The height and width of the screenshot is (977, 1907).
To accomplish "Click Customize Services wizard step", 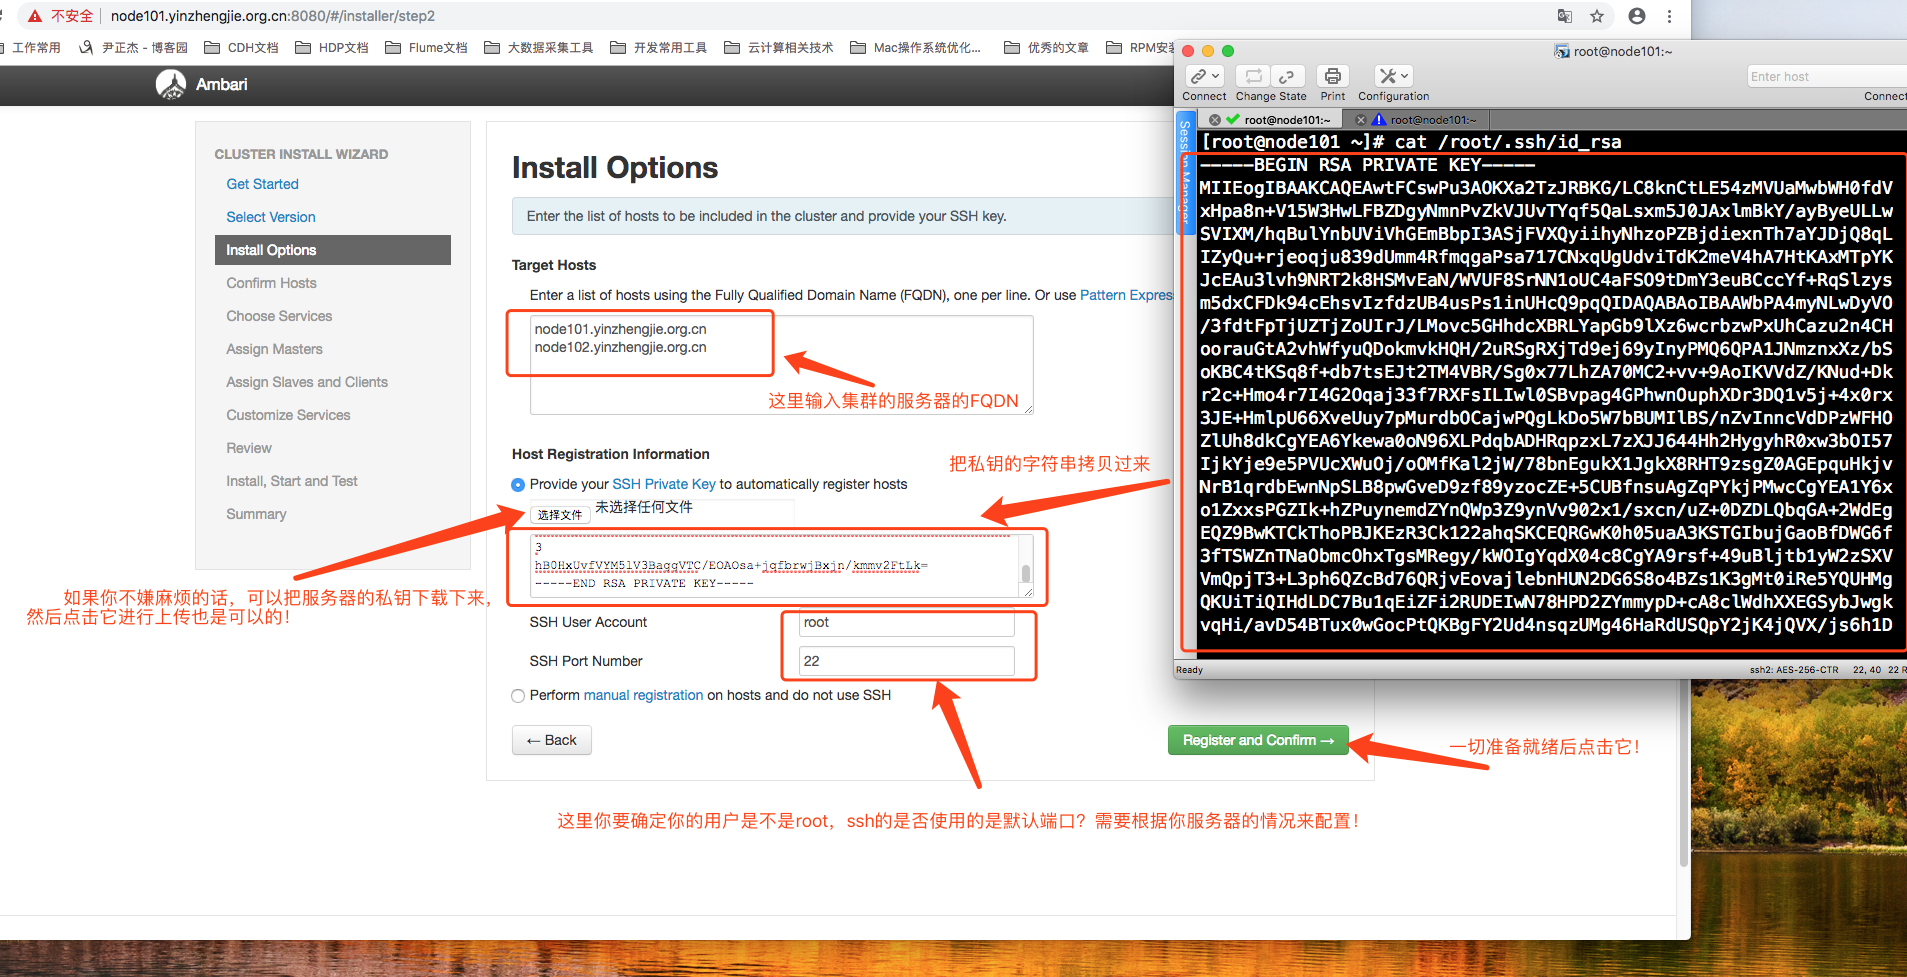I will pyautogui.click(x=288, y=415).
